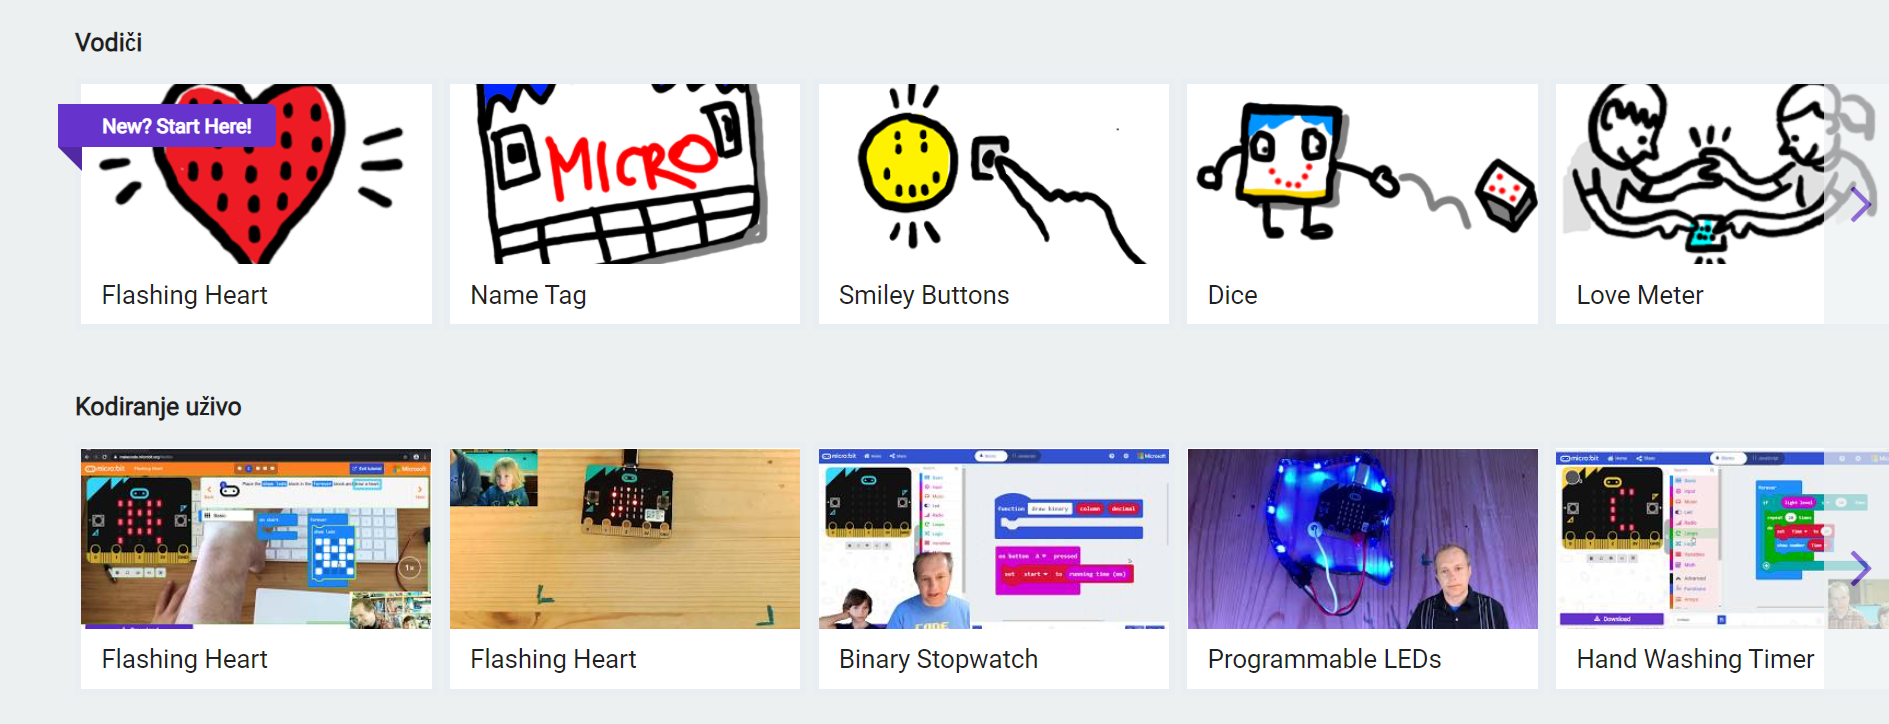Click the 'Smiley Buttons' title text
The height and width of the screenshot is (724, 1889).
click(x=924, y=295)
